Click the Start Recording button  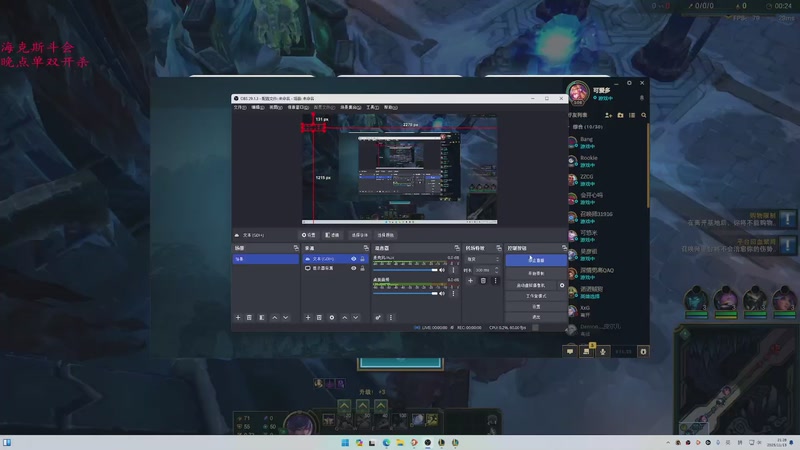click(x=535, y=273)
